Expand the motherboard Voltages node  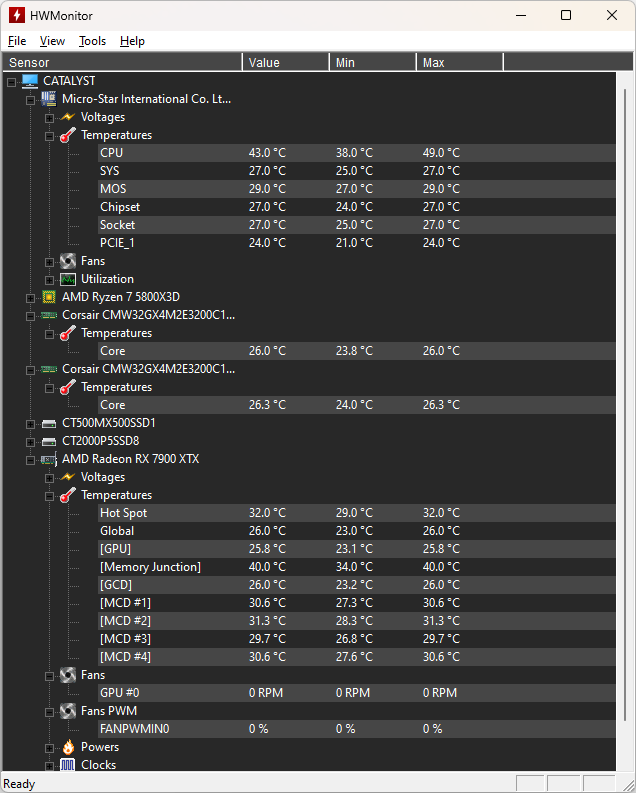point(50,118)
